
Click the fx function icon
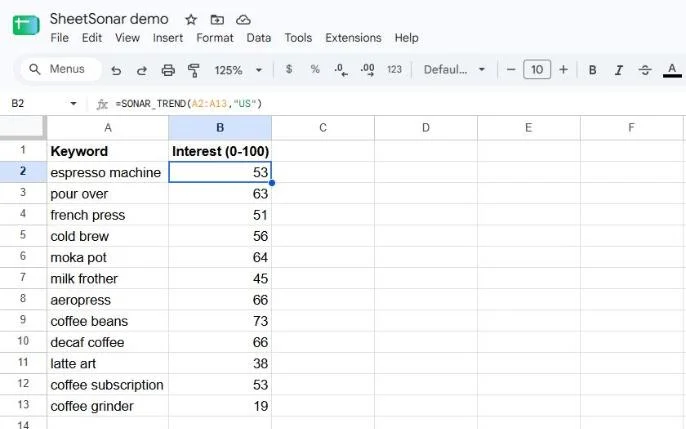[x=102, y=104]
